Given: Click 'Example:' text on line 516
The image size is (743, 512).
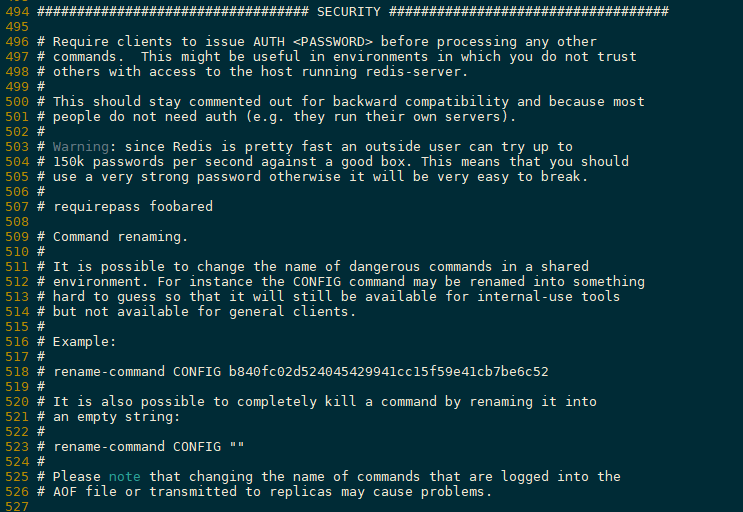Looking at the screenshot, I should click(x=84, y=342).
